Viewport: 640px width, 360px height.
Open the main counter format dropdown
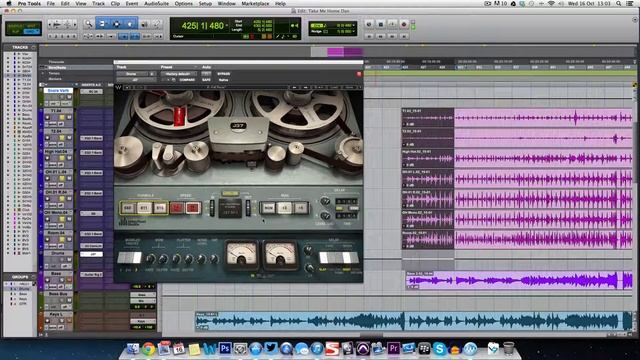click(227, 26)
